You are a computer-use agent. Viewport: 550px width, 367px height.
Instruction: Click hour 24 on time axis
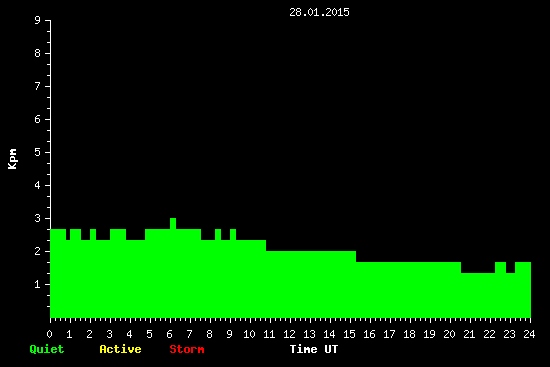pos(529,334)
